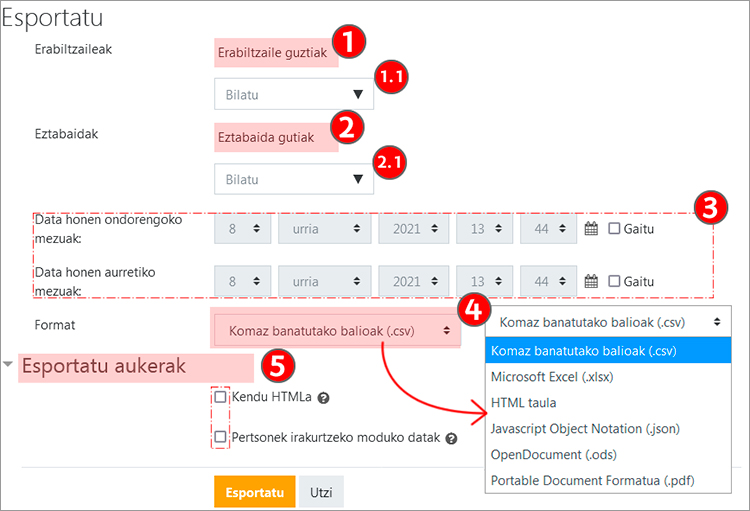
Task: Open calendar icon for 'ondorengoko mezuak' date
Action: [x=590, y=229]
